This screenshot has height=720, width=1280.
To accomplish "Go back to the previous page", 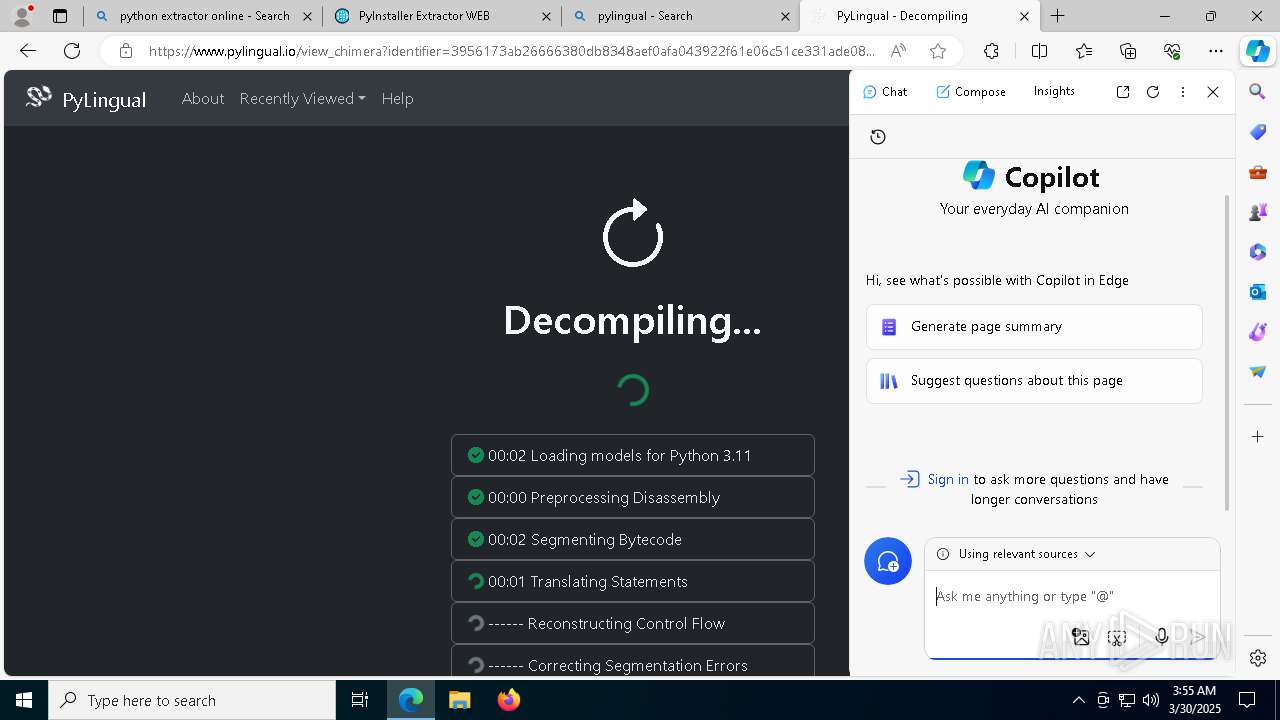I will (x=28, y=51).
